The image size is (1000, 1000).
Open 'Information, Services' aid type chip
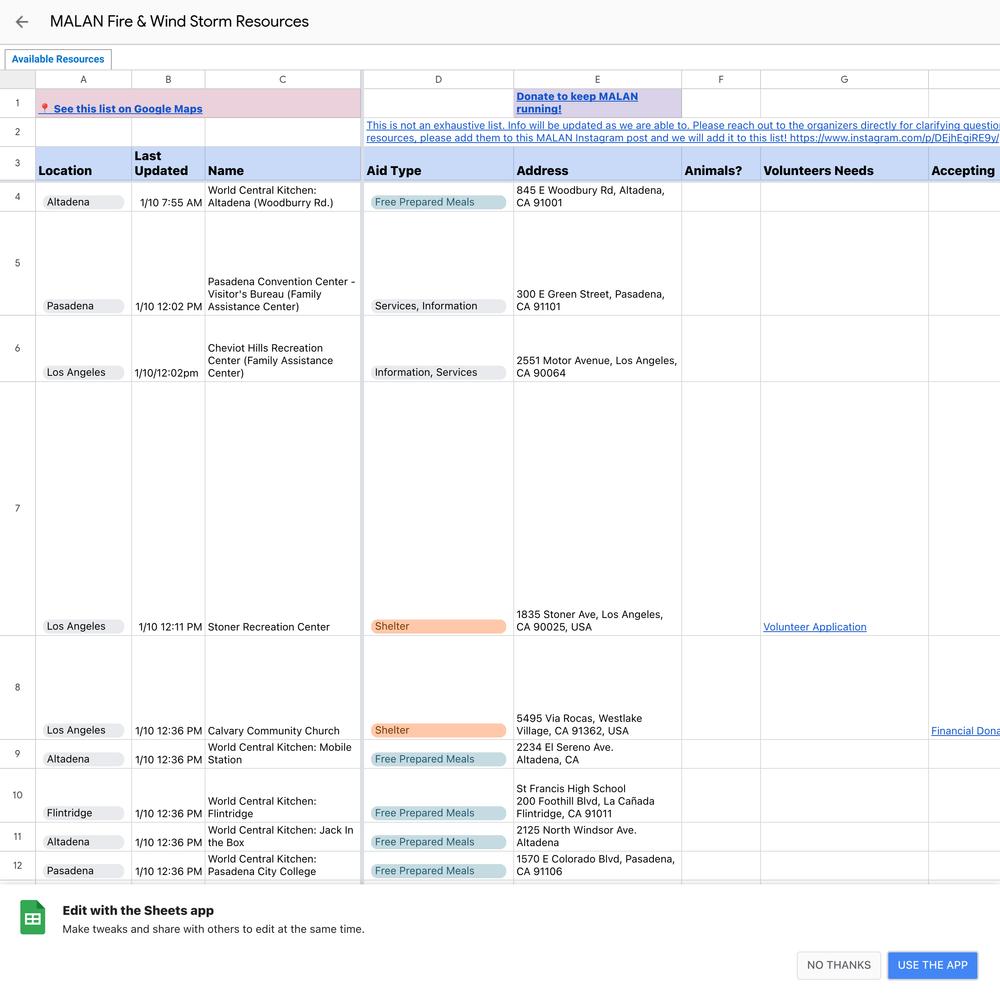(x=438, y=372)
